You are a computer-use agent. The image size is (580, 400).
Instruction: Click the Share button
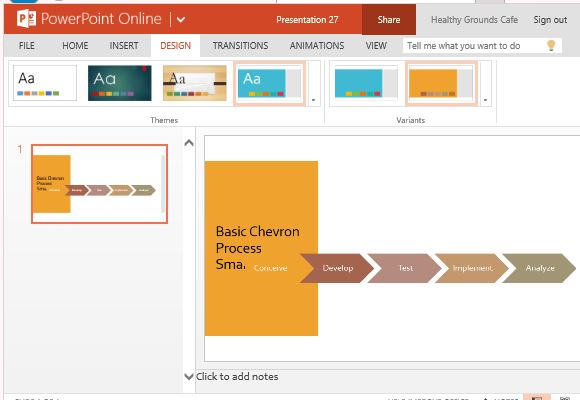pyautogui.click(x=389, y=20)
